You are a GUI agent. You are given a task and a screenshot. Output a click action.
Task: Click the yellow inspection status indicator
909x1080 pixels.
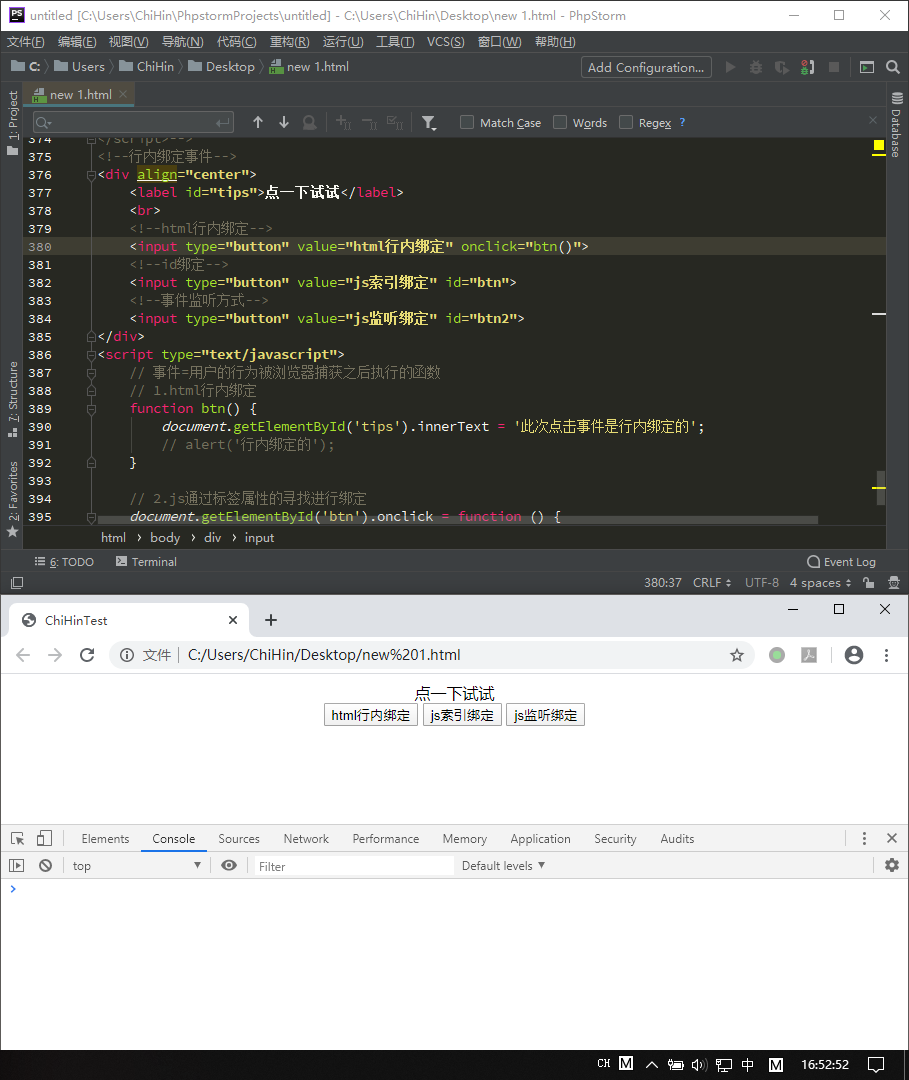coord(879,145)
